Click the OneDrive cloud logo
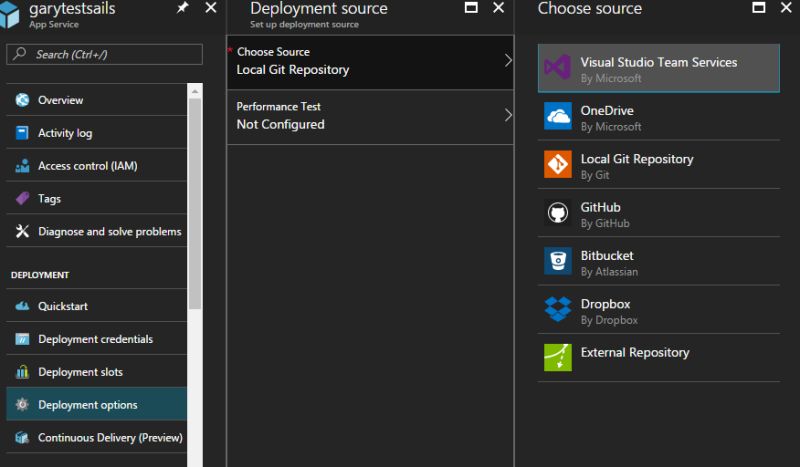800x467 pixels. (558, 116)
